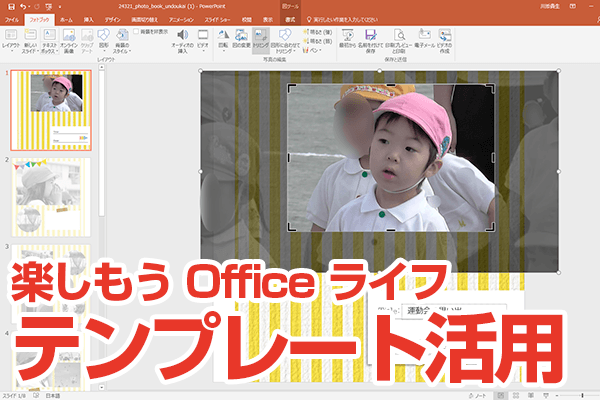Start slideshow from the status bar icon
The image size is (600, 400).
click(546, 396)
